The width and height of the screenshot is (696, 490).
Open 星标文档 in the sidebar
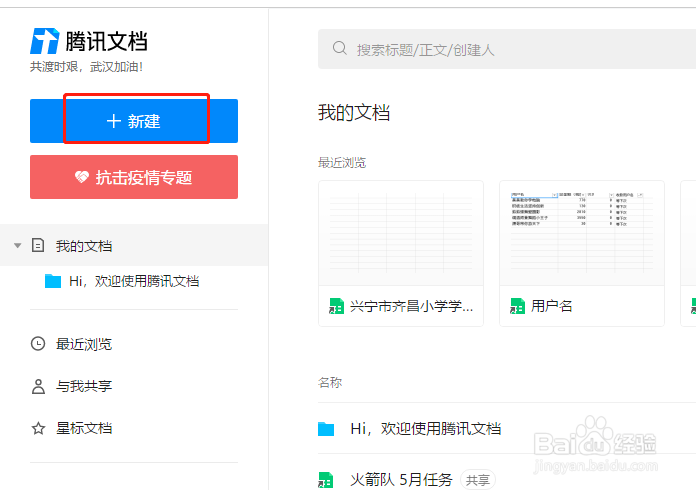pyautogui.click(x=83, y=428)
